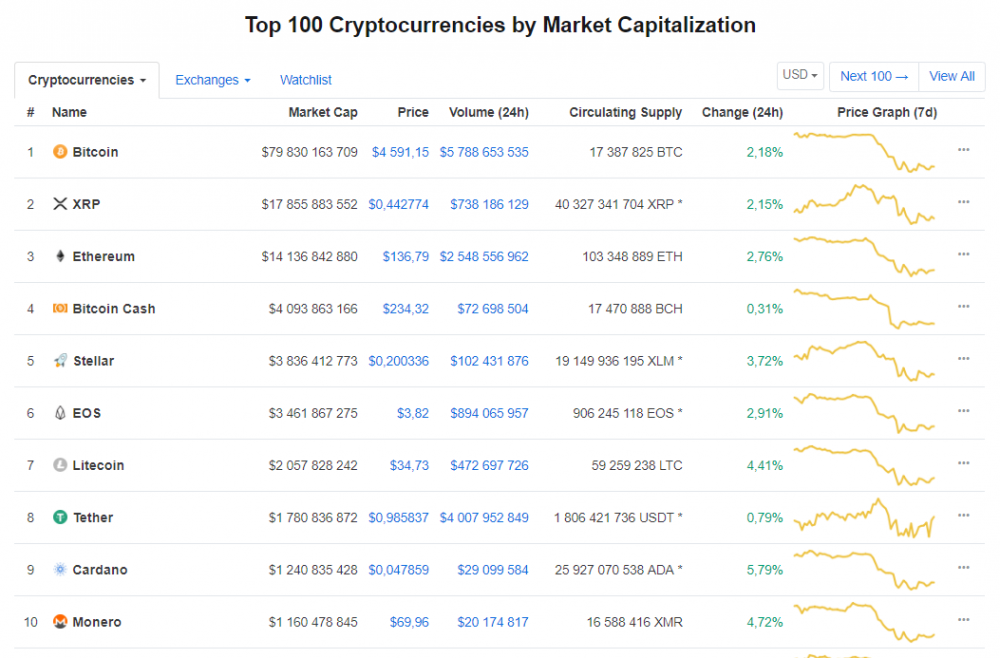The image size is (1000, 658).
Task: Open the Ethereum 7d price graph
Action: (x=864, y=255)
